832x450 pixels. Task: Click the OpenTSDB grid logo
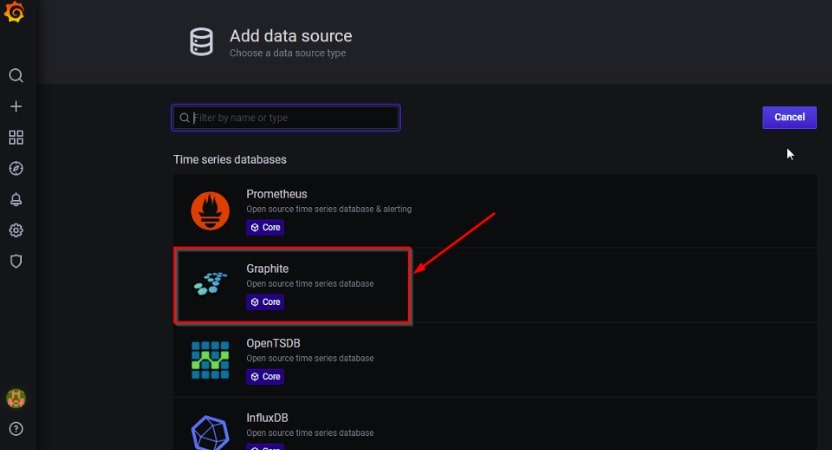click(x=210, y=360)
